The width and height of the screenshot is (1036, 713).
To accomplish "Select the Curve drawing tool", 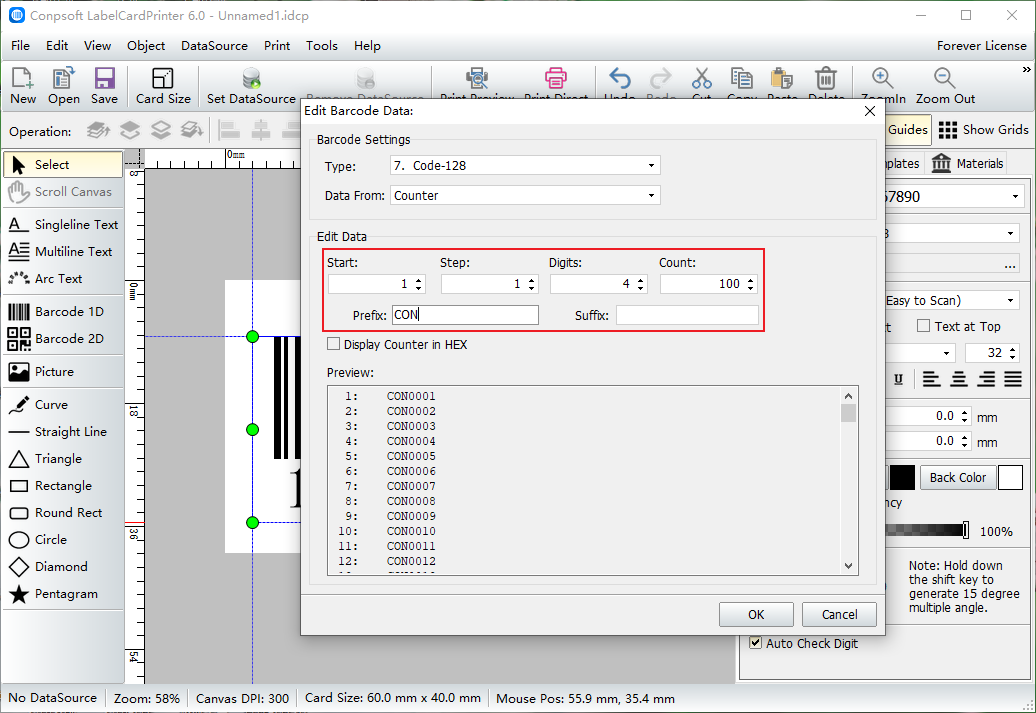I will point(63,404).
